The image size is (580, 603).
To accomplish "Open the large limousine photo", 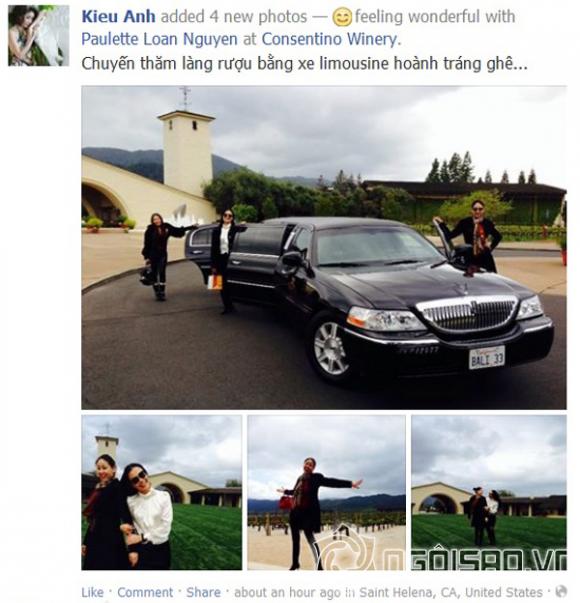I will coord(324,248).
